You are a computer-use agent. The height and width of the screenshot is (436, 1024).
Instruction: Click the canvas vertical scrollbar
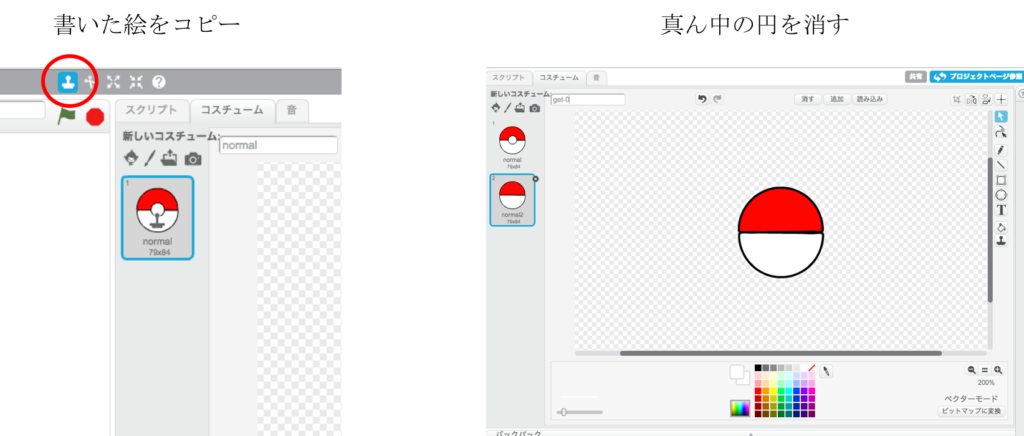pyautogui.click(x=990, y=229)
